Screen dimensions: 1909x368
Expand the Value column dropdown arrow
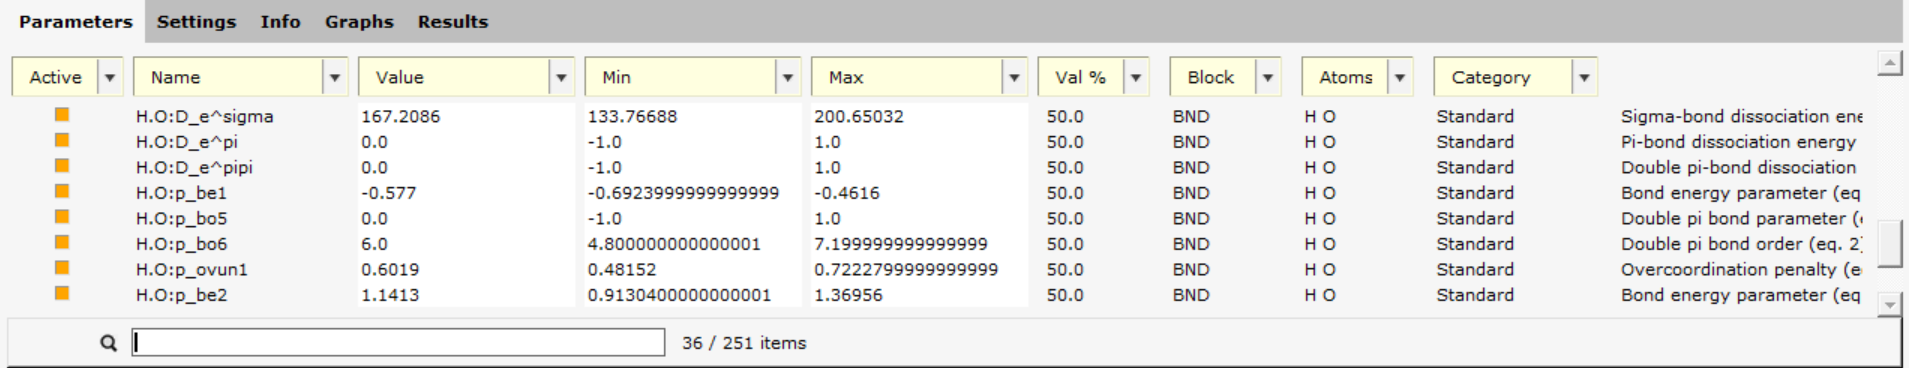click(x=561, y=77)
